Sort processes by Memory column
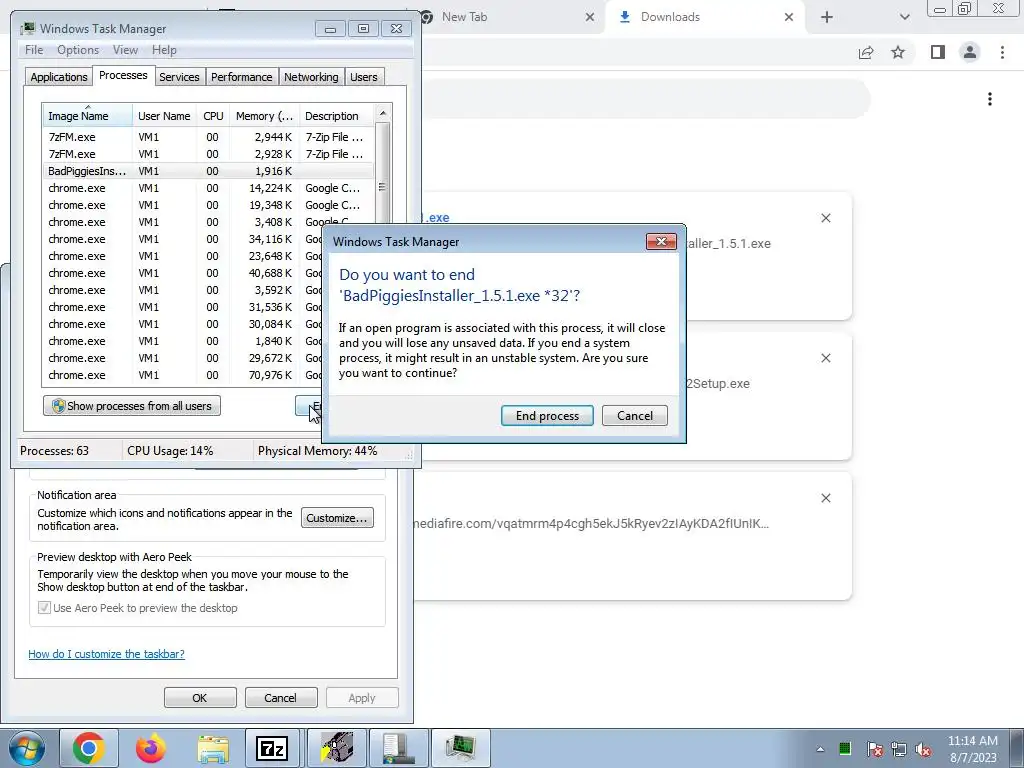 (264, 116)
